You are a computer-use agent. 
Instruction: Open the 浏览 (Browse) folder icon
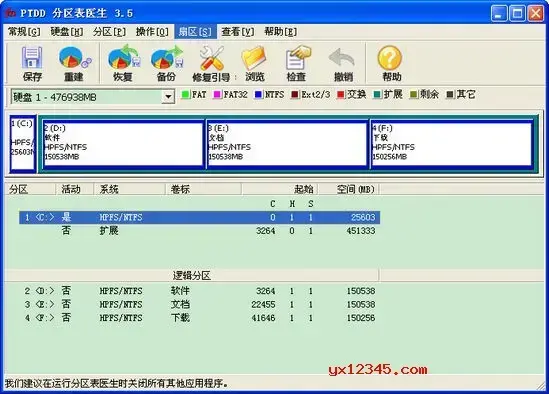(x=255, y=64)
